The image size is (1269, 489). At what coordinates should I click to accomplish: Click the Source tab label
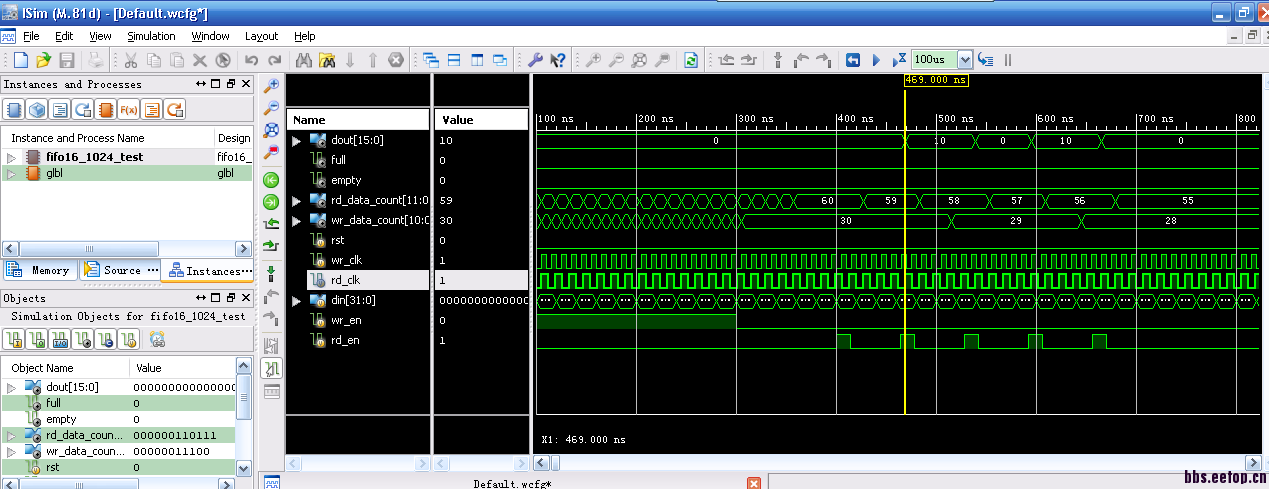coord(121,270)
